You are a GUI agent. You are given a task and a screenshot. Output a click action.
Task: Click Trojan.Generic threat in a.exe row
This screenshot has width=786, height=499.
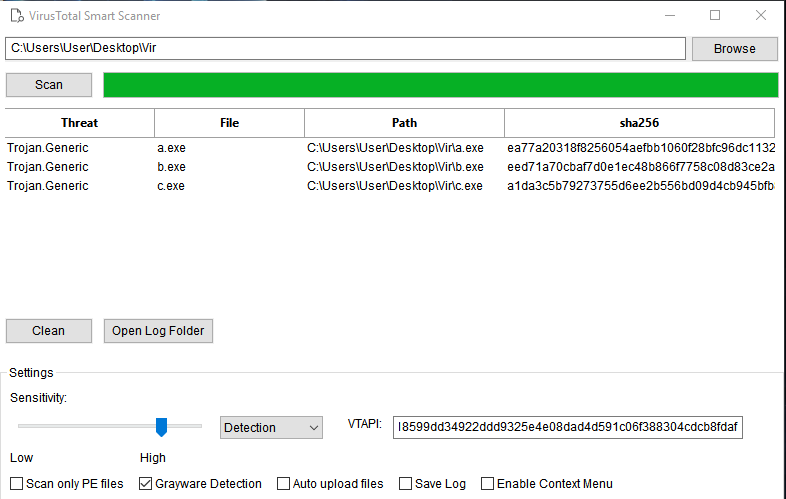pyautogui.click(x=48, y=148)
